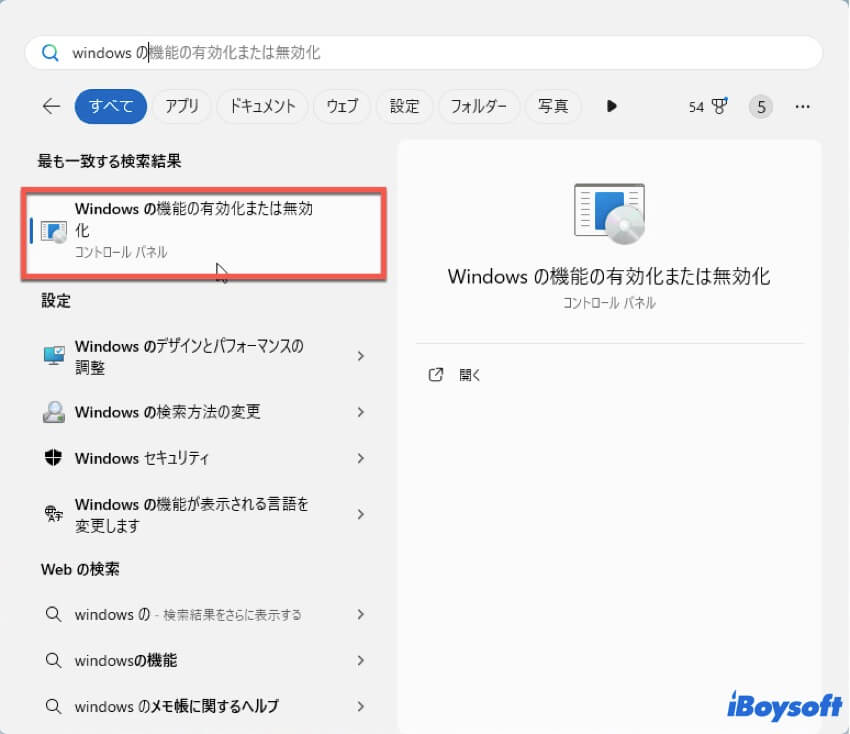The width and height of the screenshot is (850, 734).
Task: Click the round profile badge showing 5
Action: tap(761, 106)
